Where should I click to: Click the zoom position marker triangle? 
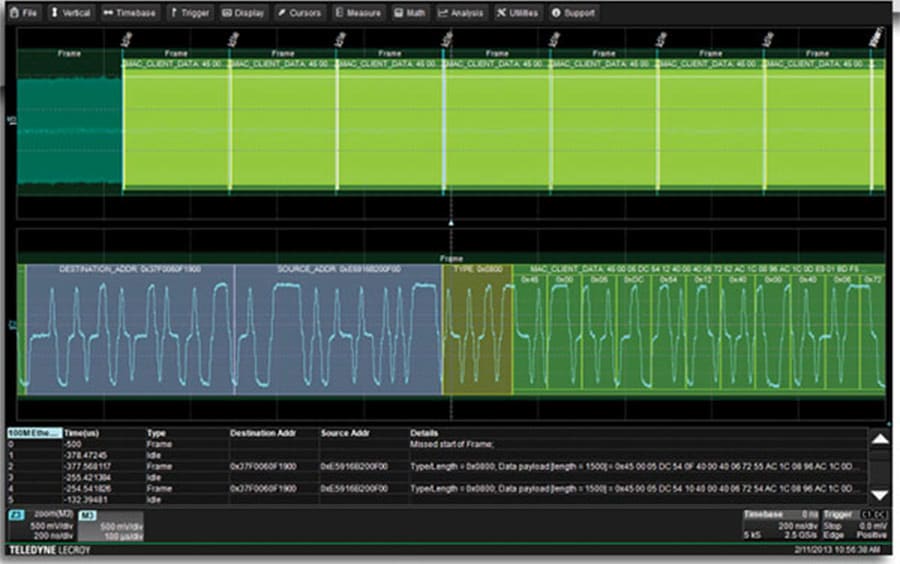451,223
